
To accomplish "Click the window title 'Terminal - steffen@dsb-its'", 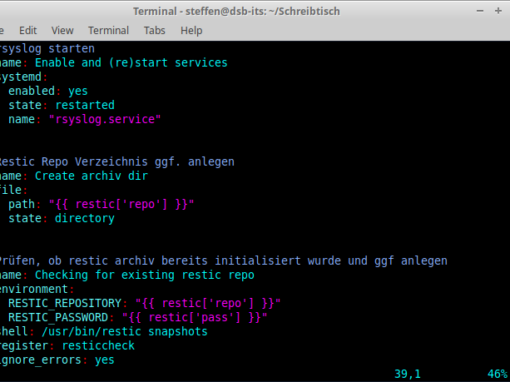I will pyautogui.click(x=199, y=11).
